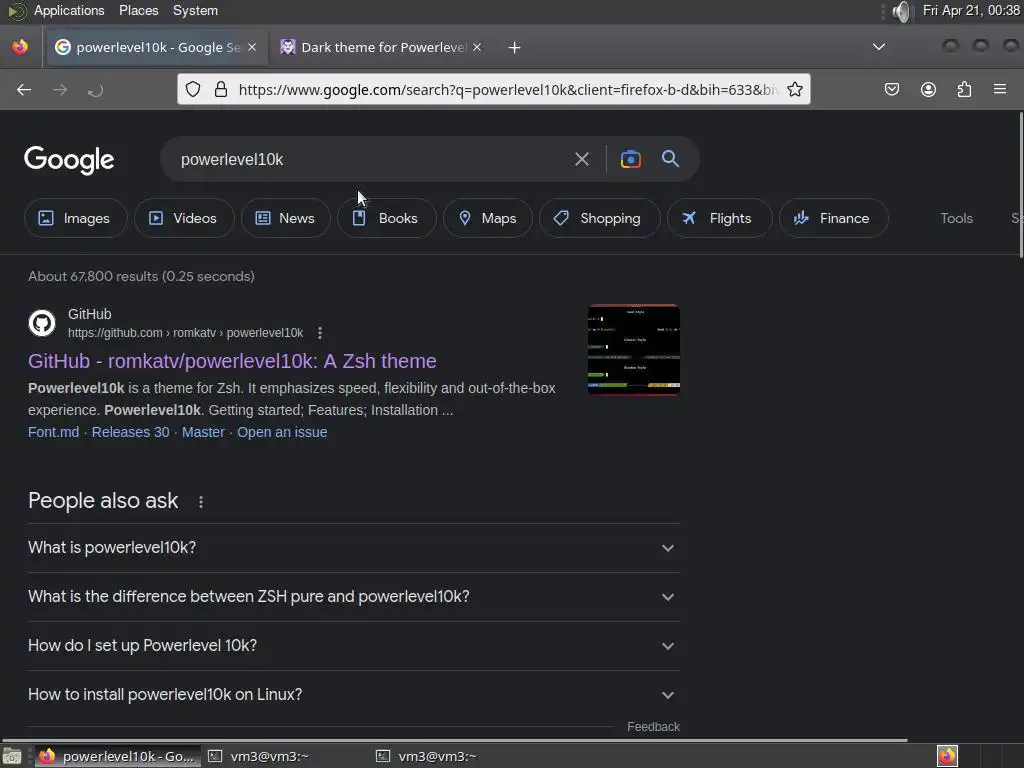Open the "Open an issue" sitelink
This screenshot has width=1024, height=768.
(x=282, y=432)
